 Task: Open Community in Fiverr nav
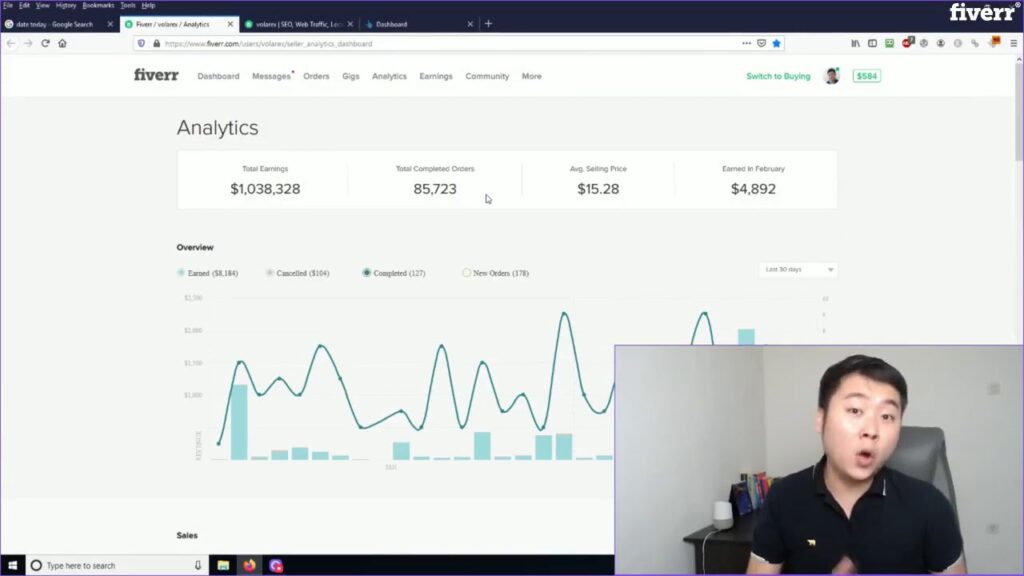pos(487,76)
